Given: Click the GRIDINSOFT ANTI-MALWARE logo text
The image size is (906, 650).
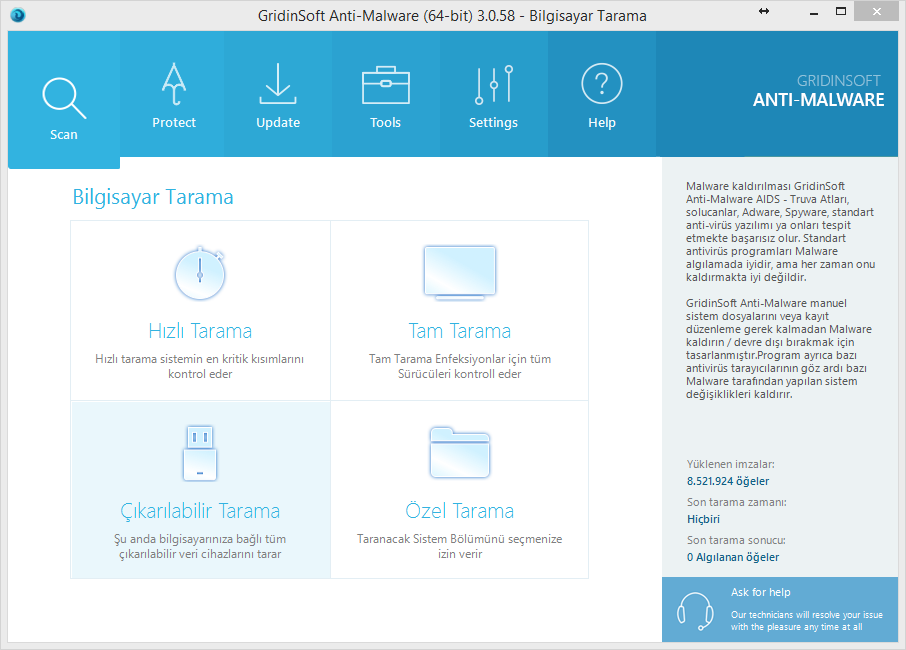Looking at the screenshot, I should tap(818, 91).
